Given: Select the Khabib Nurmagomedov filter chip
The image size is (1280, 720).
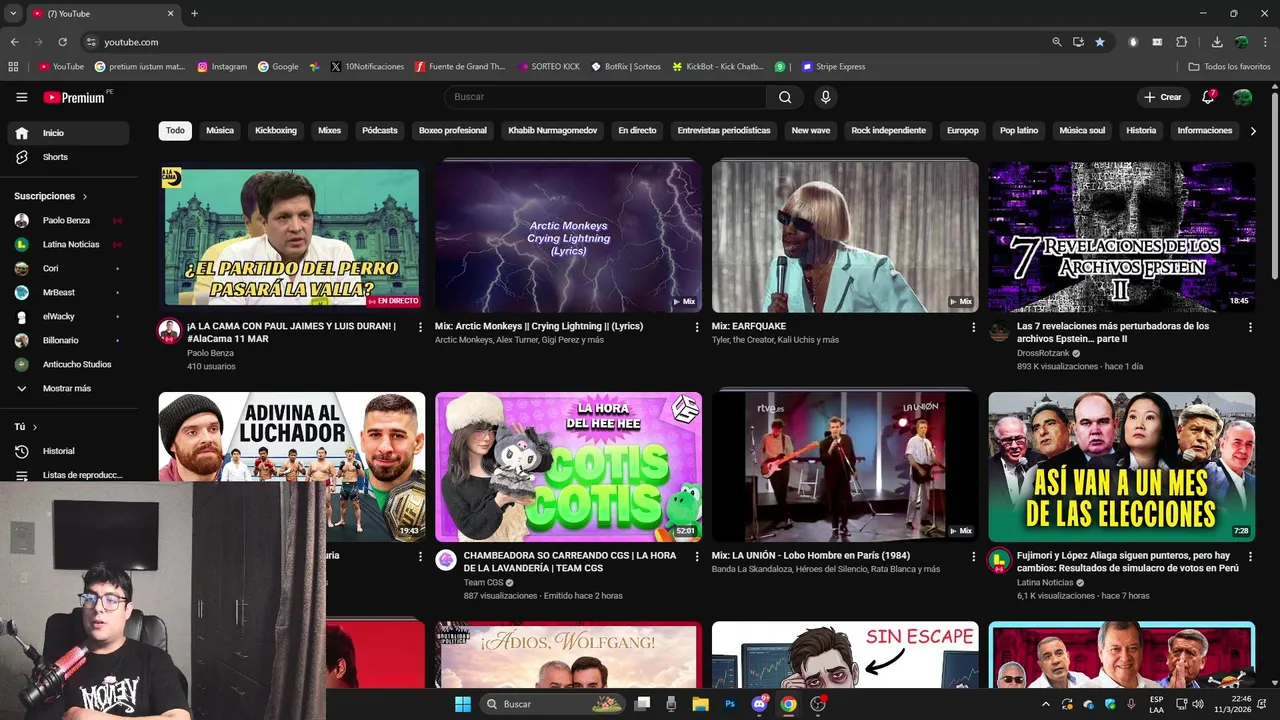Looking at the screenshot, I should [553, 131].
